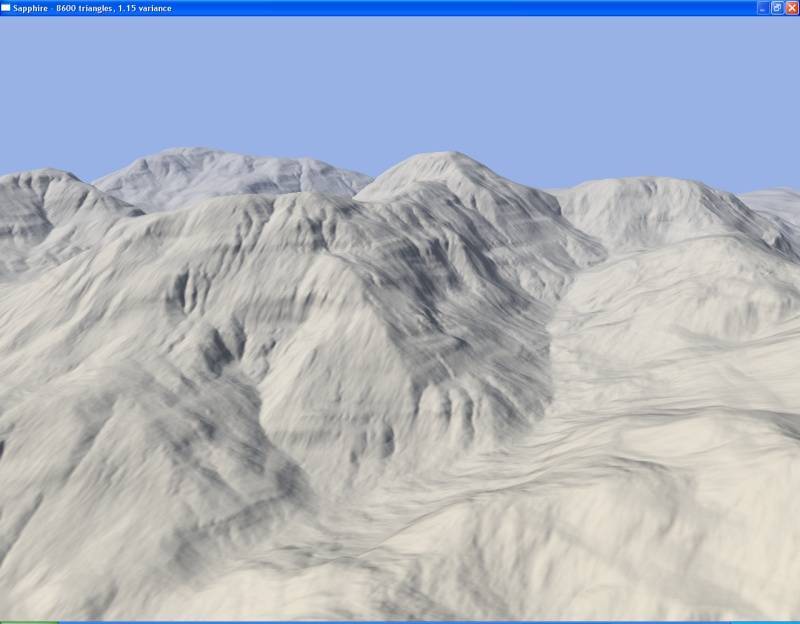Image resolution: width=800 pixels, height=624 pixels.
Task: Click the broad ridge summit on the right
Action: (640, 185)
